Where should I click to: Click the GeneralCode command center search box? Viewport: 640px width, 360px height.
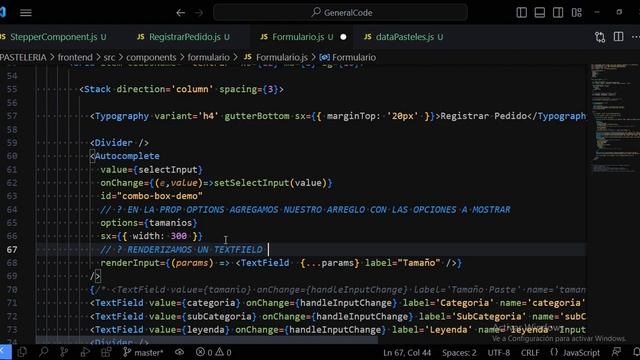(x=340, y=13)
